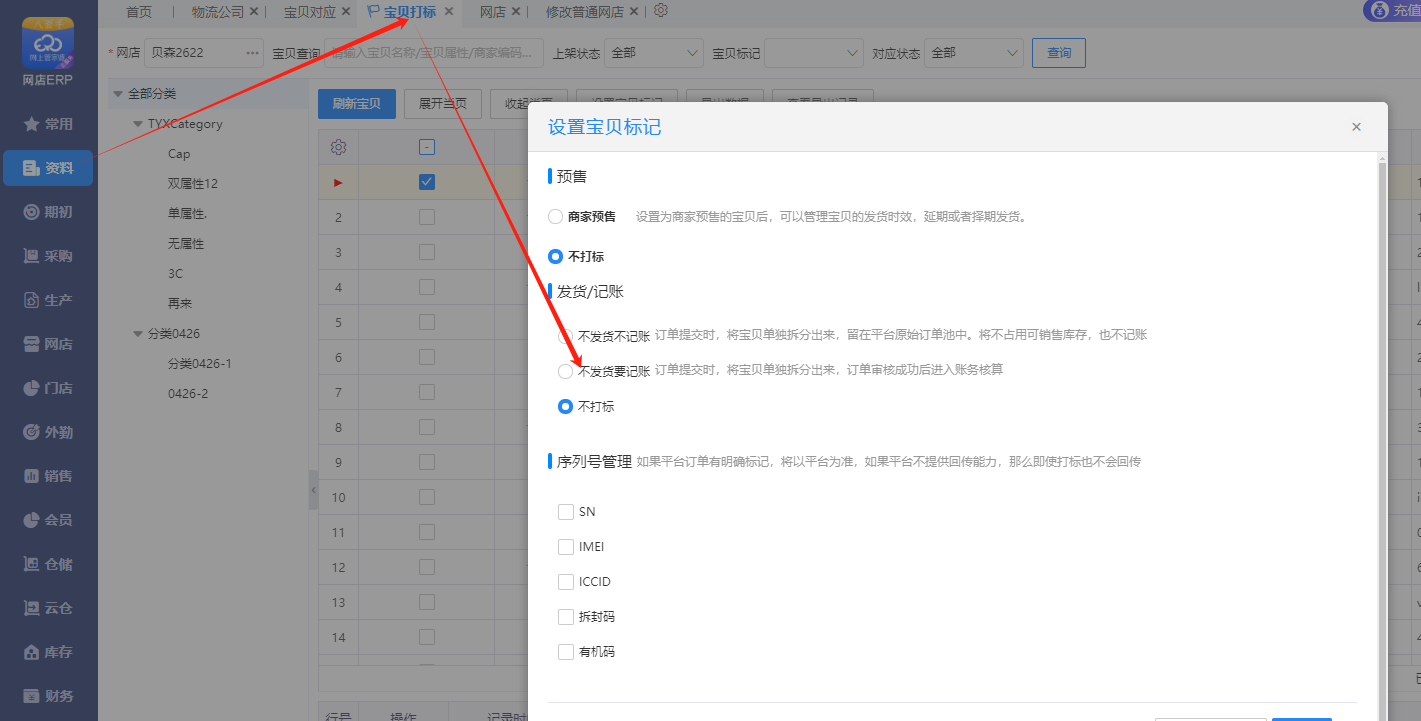
Task: Select the 商家预售 radio option
Action: point(555,216)
